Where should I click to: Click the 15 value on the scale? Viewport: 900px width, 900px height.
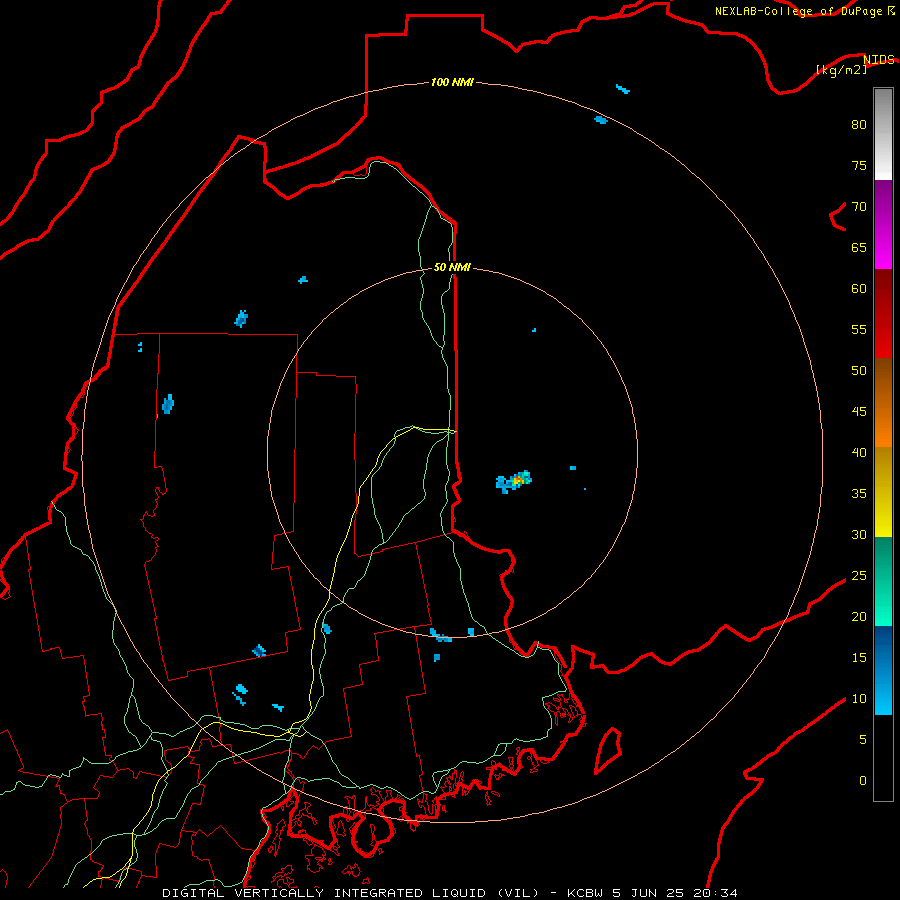click(x=859, y=658)
